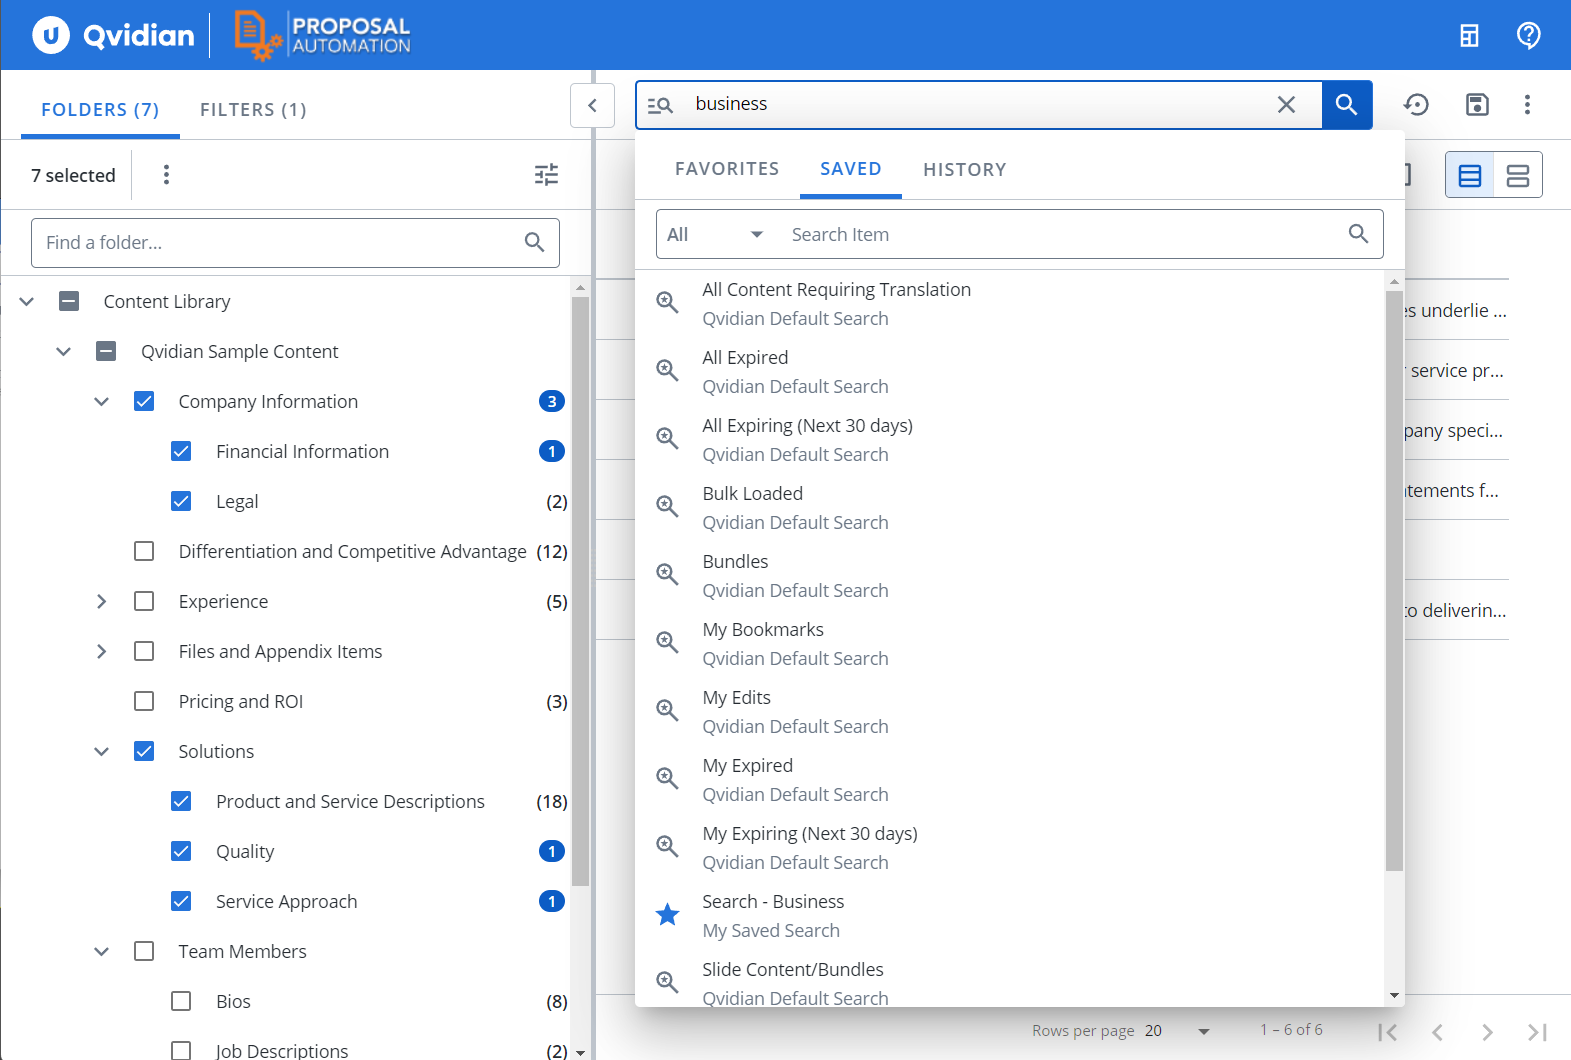Collapse the folder panel with left chevron
1571x1060 pixels.
coord(592,105)
